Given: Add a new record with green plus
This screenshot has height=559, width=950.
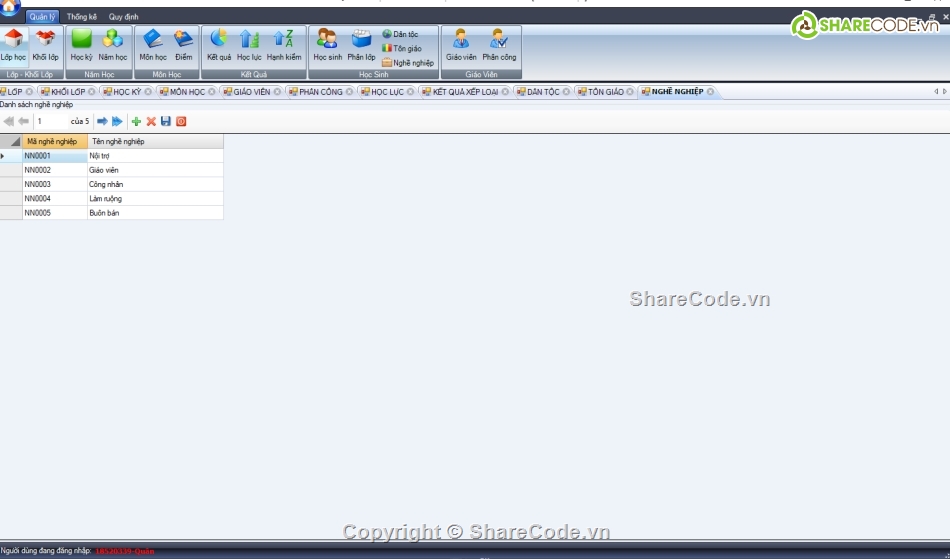Looking at the screenshot, I should coord(136,121).
